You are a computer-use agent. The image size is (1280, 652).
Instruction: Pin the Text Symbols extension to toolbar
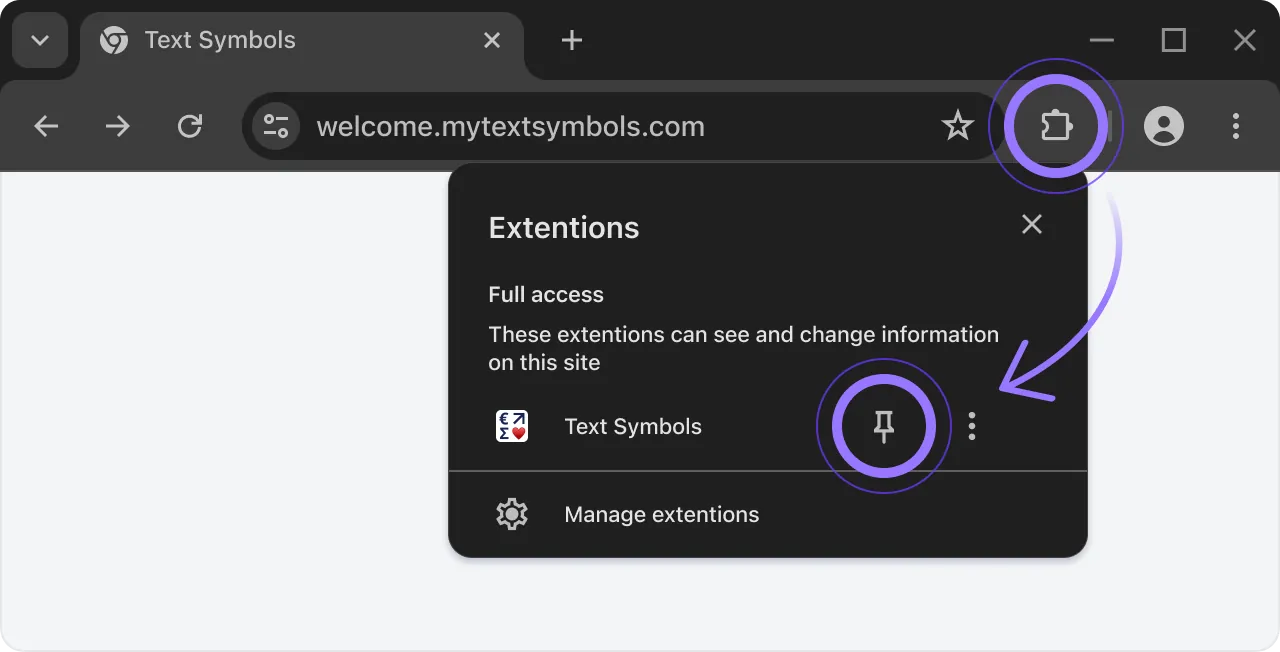tap(883, 426)
